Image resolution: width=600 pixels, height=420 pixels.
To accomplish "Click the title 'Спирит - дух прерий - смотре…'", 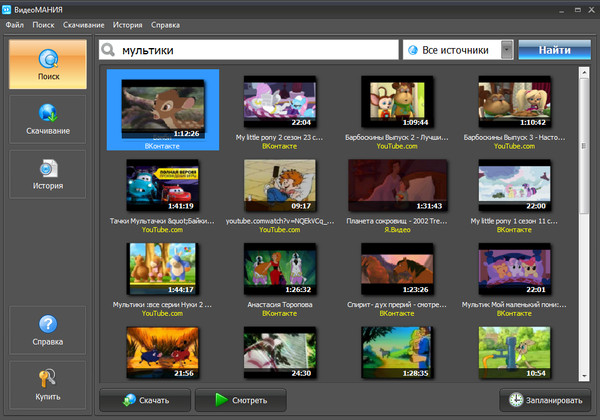I will coord(397,305).
